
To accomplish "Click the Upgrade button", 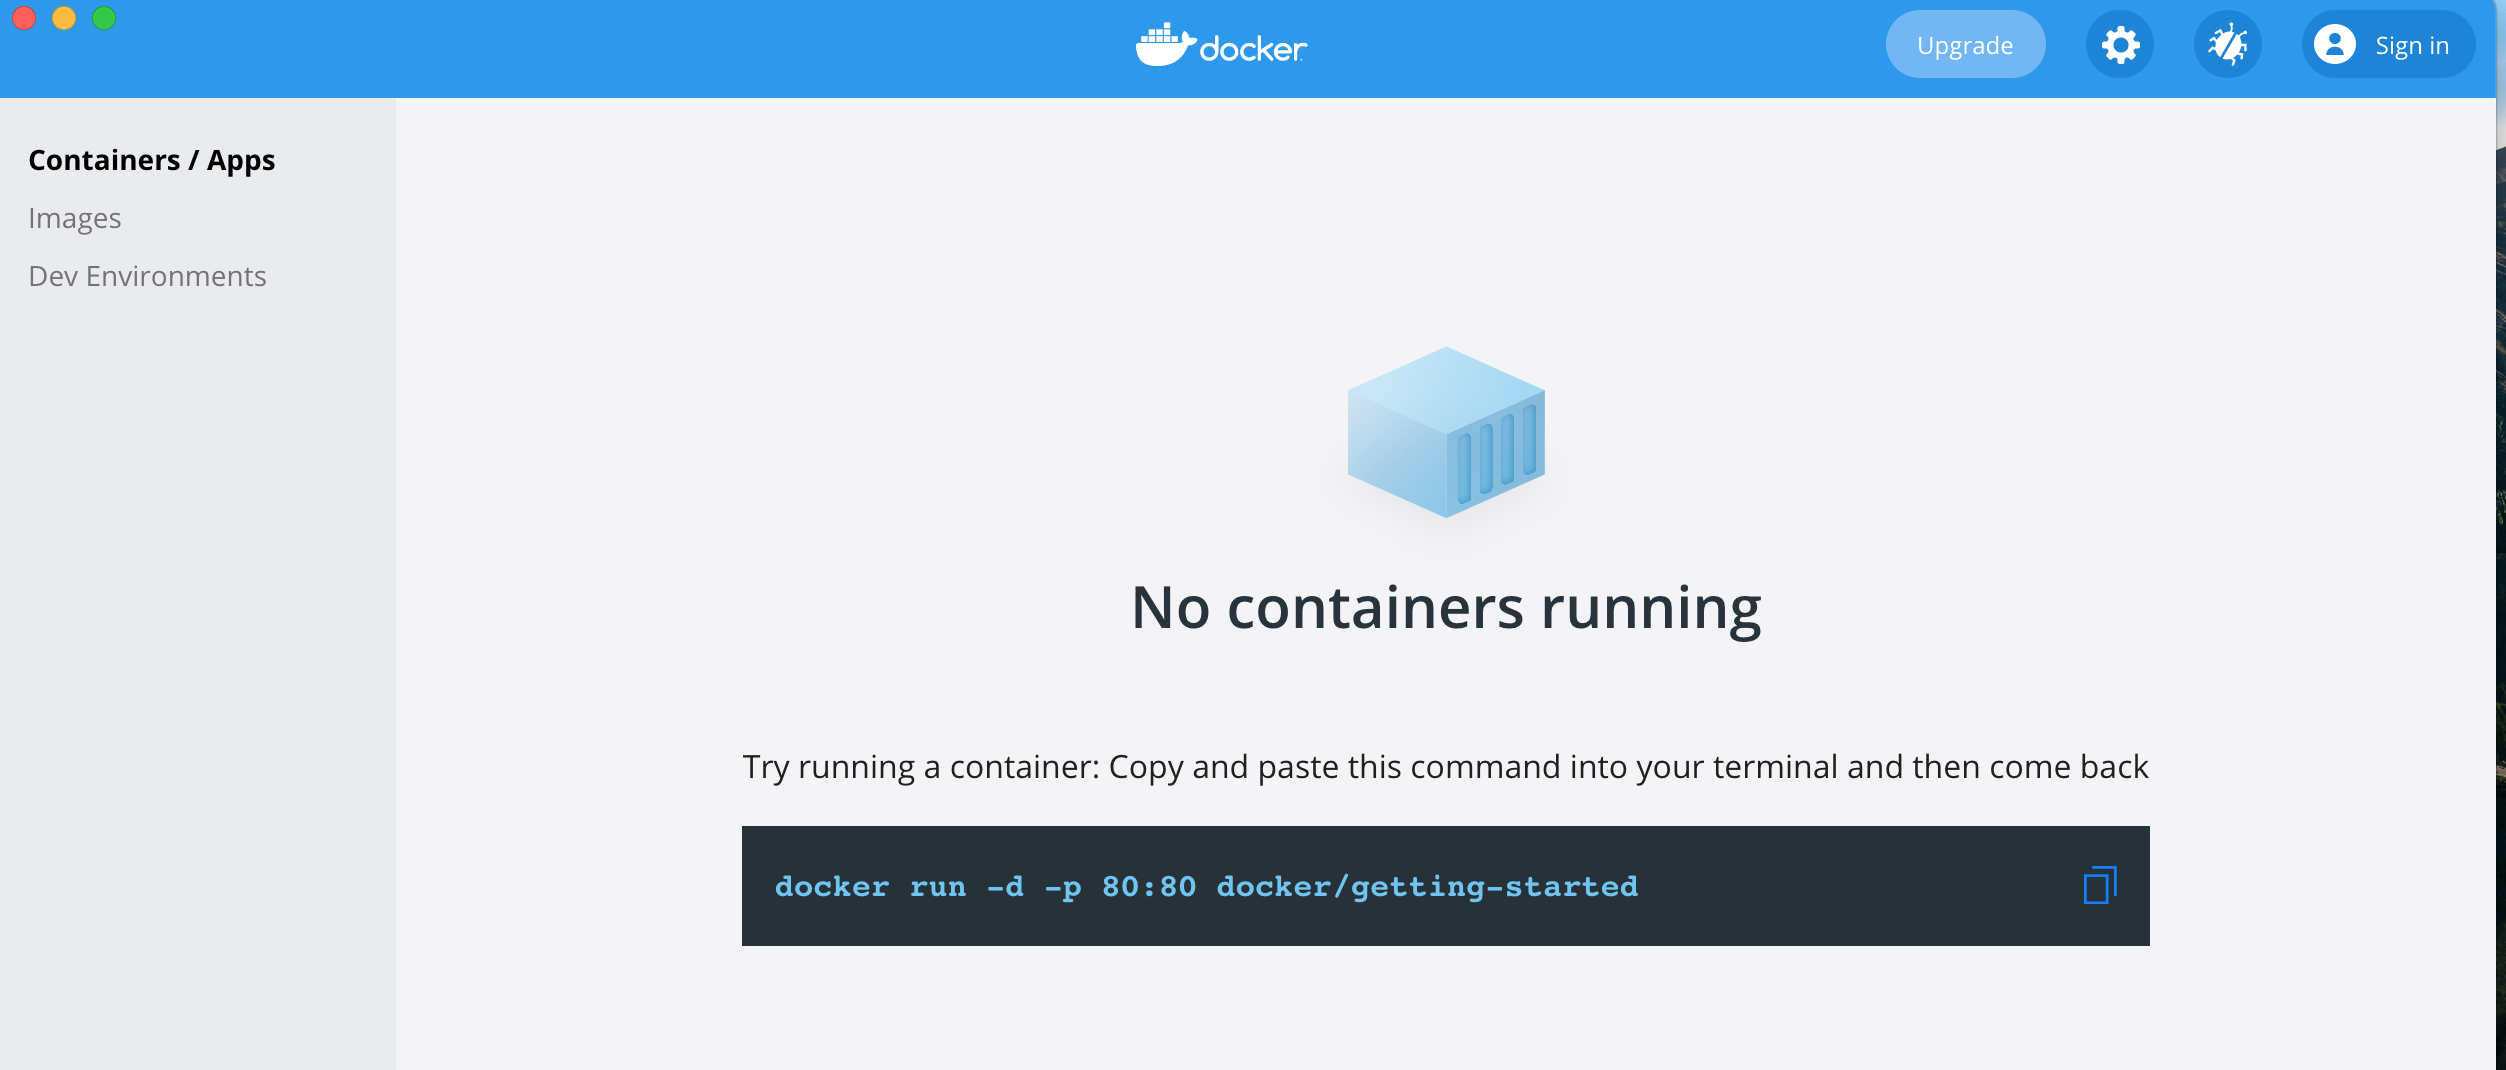I will click(x=1964, y=44).
